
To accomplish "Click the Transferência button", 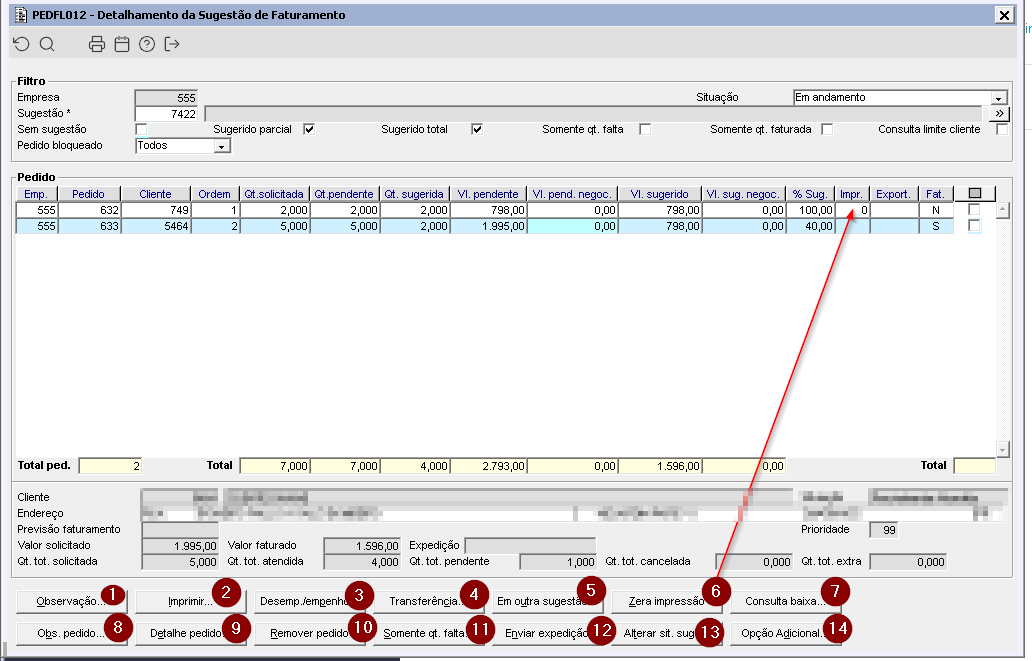I will [x=428, y=601].
